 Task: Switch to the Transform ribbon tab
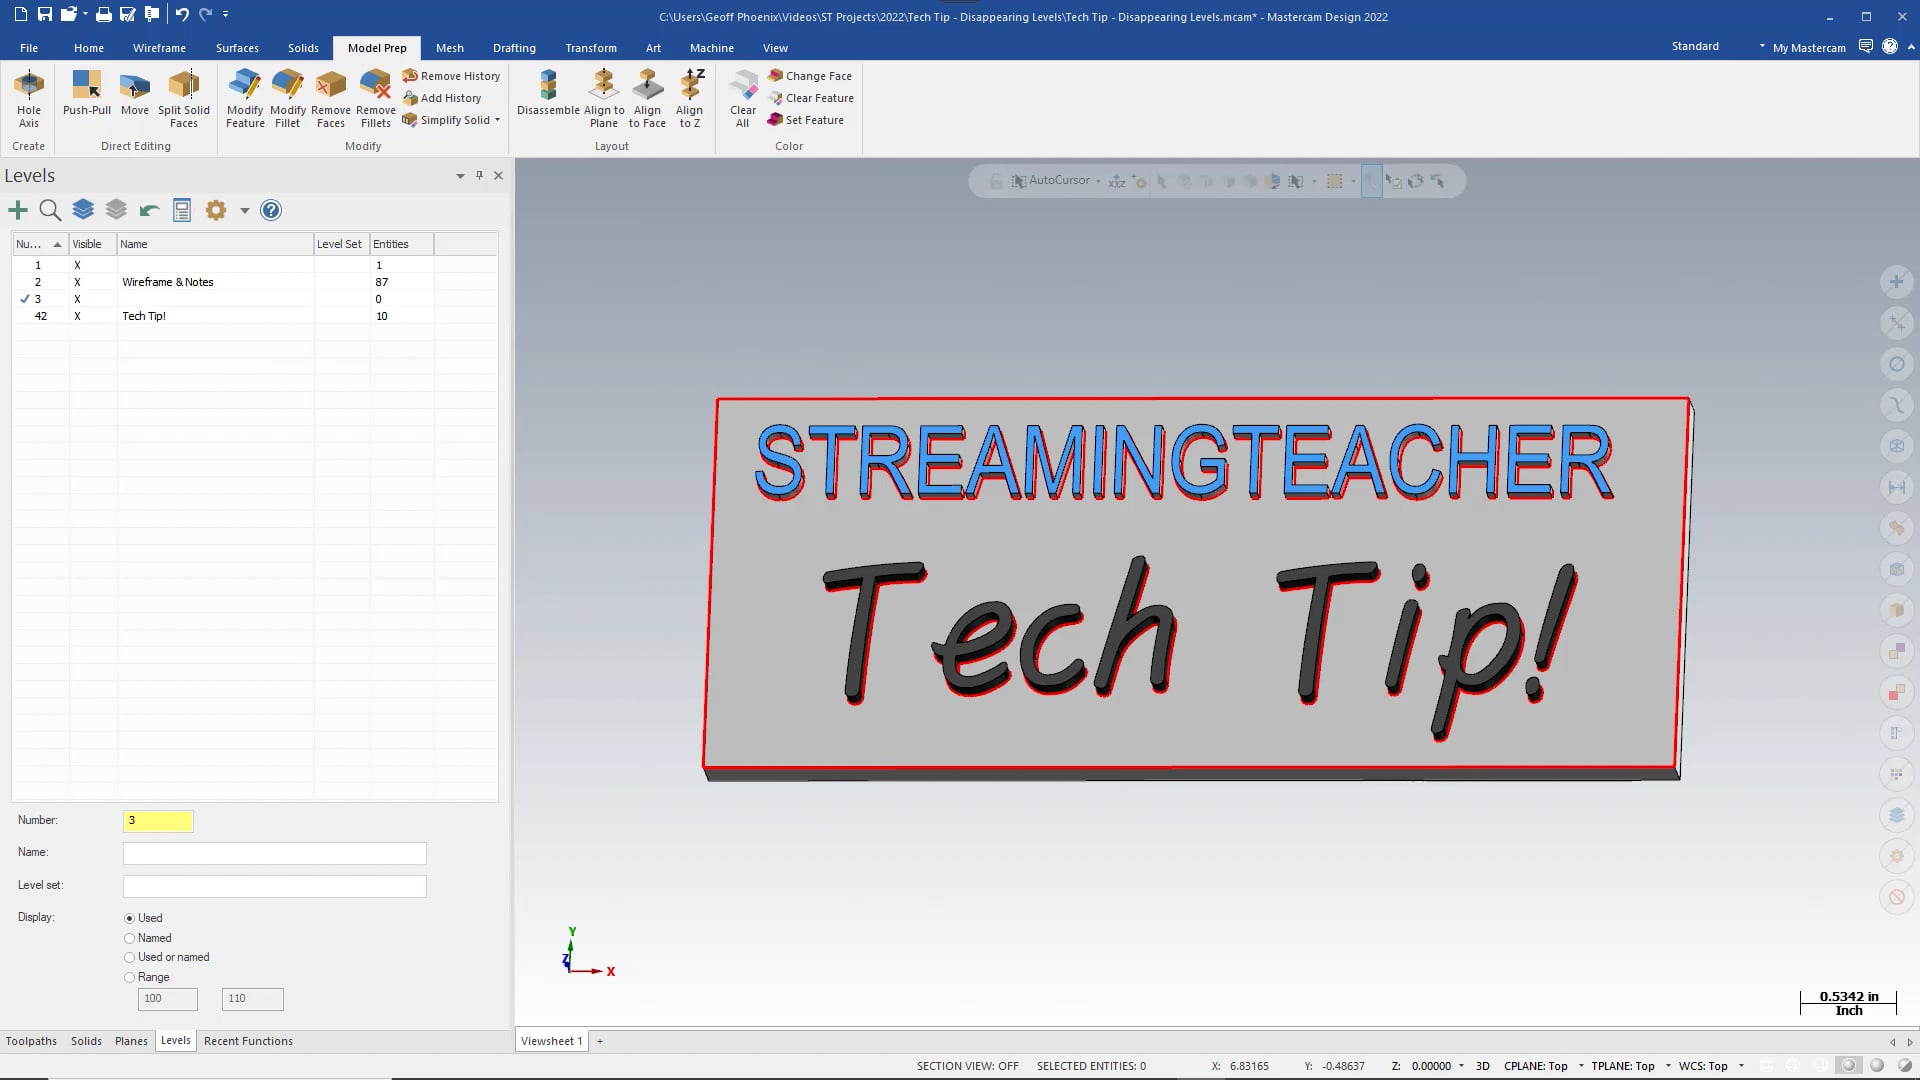[591, 48]
